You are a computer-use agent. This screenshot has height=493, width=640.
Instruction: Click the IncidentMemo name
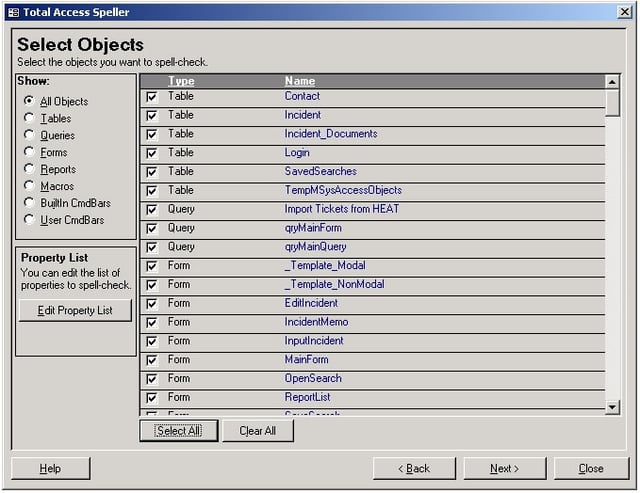tap(316, 322)
